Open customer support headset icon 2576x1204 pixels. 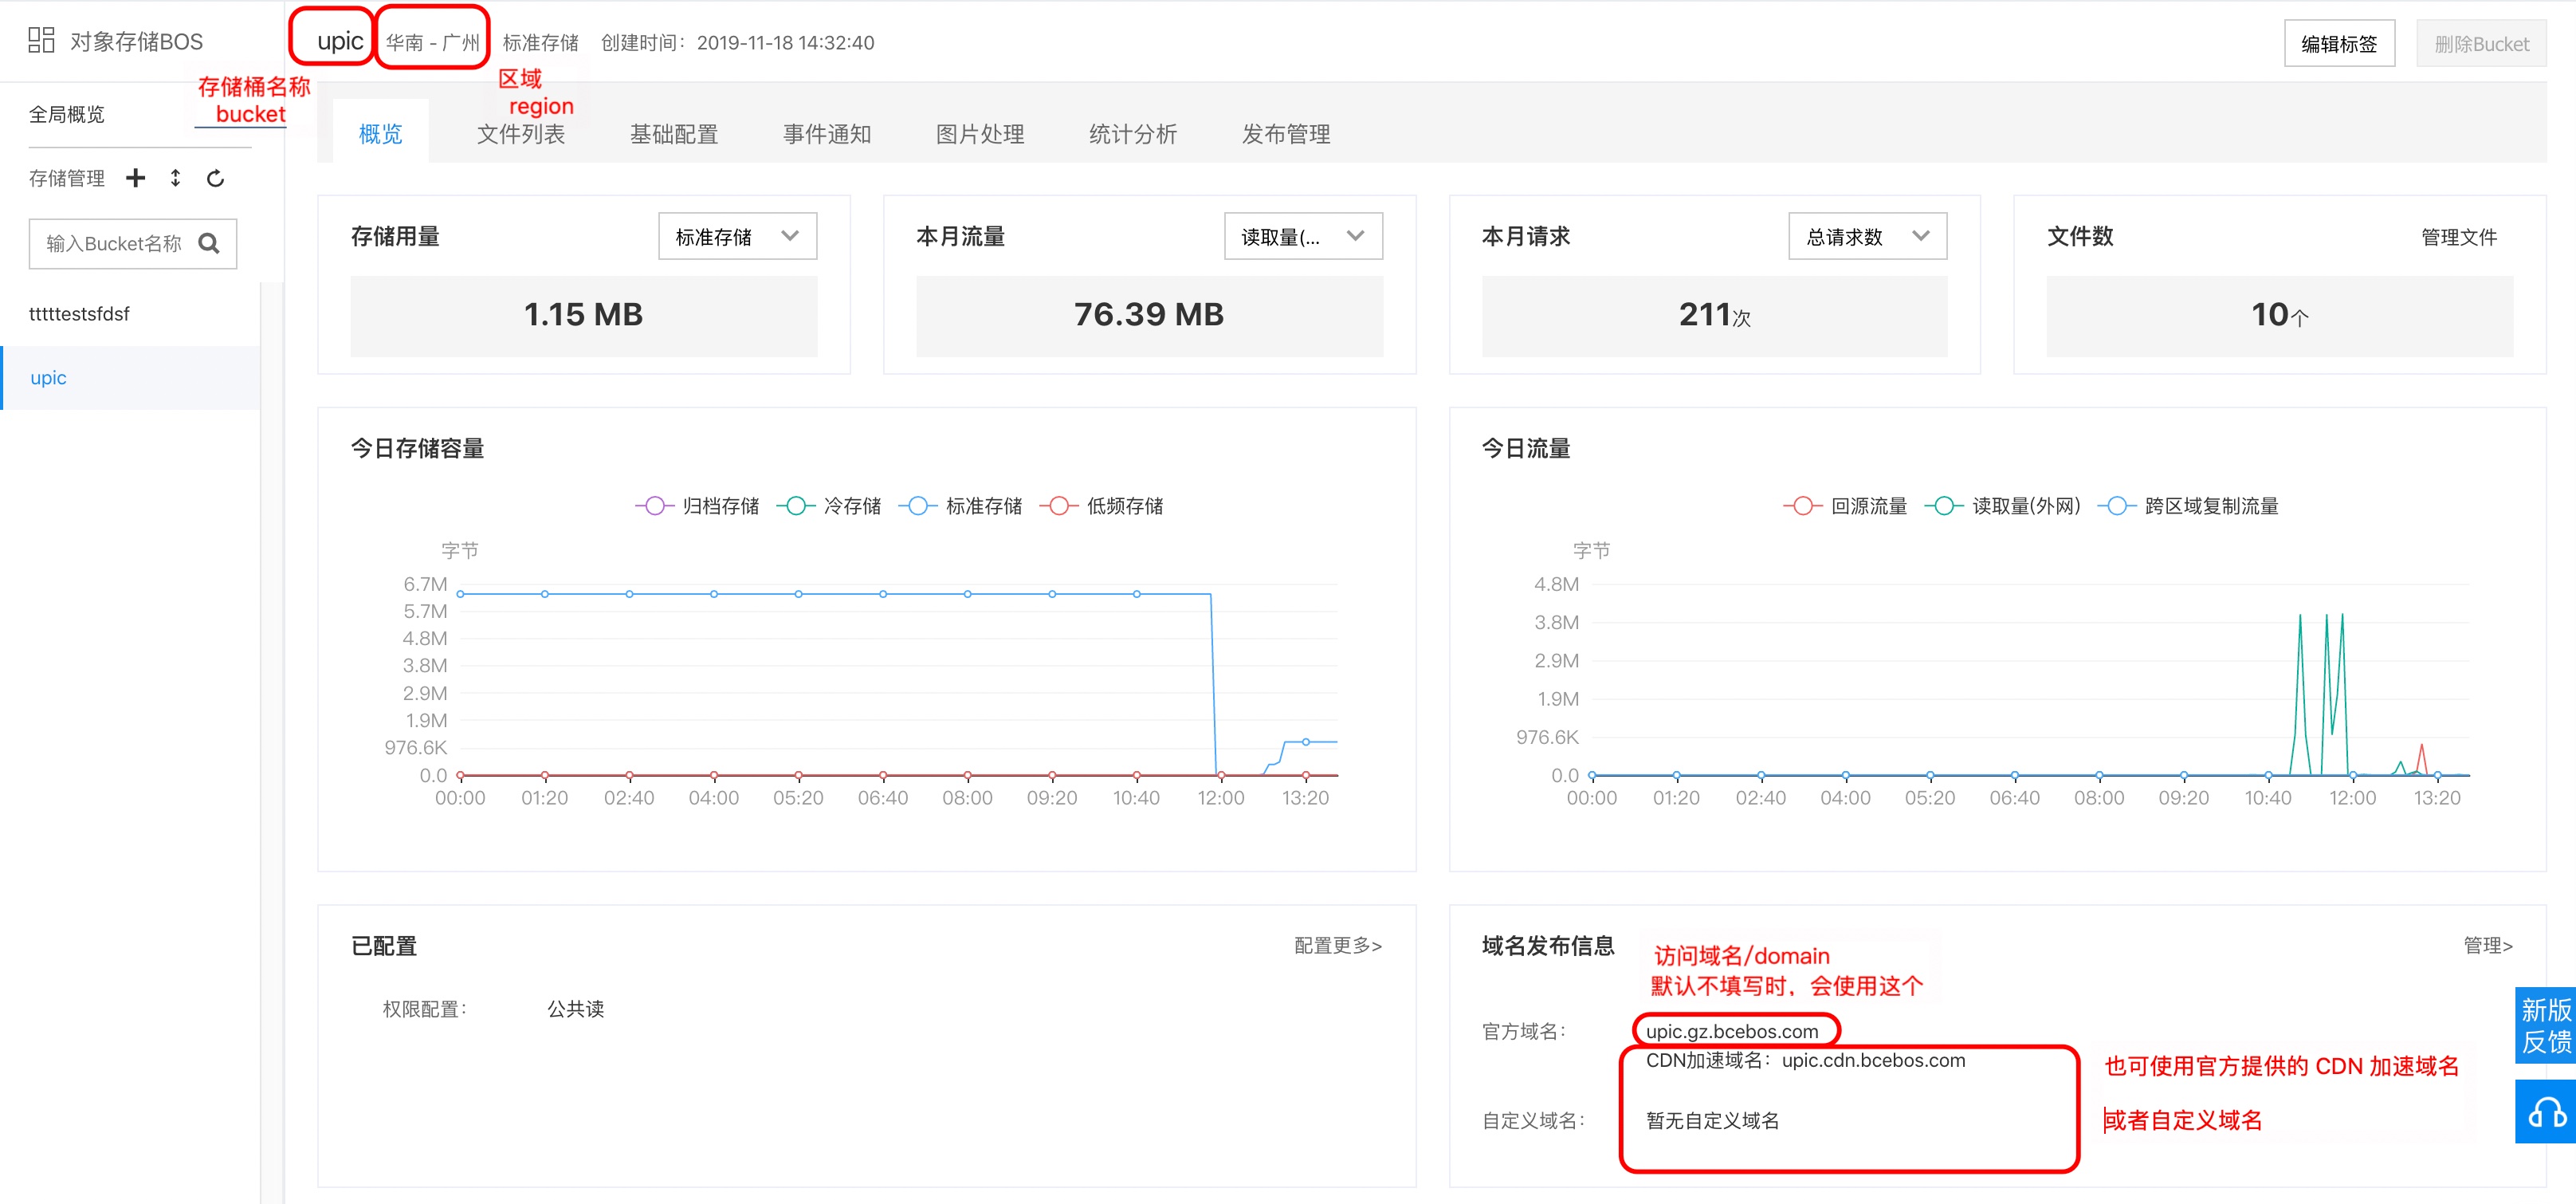click(2546, 1112)
